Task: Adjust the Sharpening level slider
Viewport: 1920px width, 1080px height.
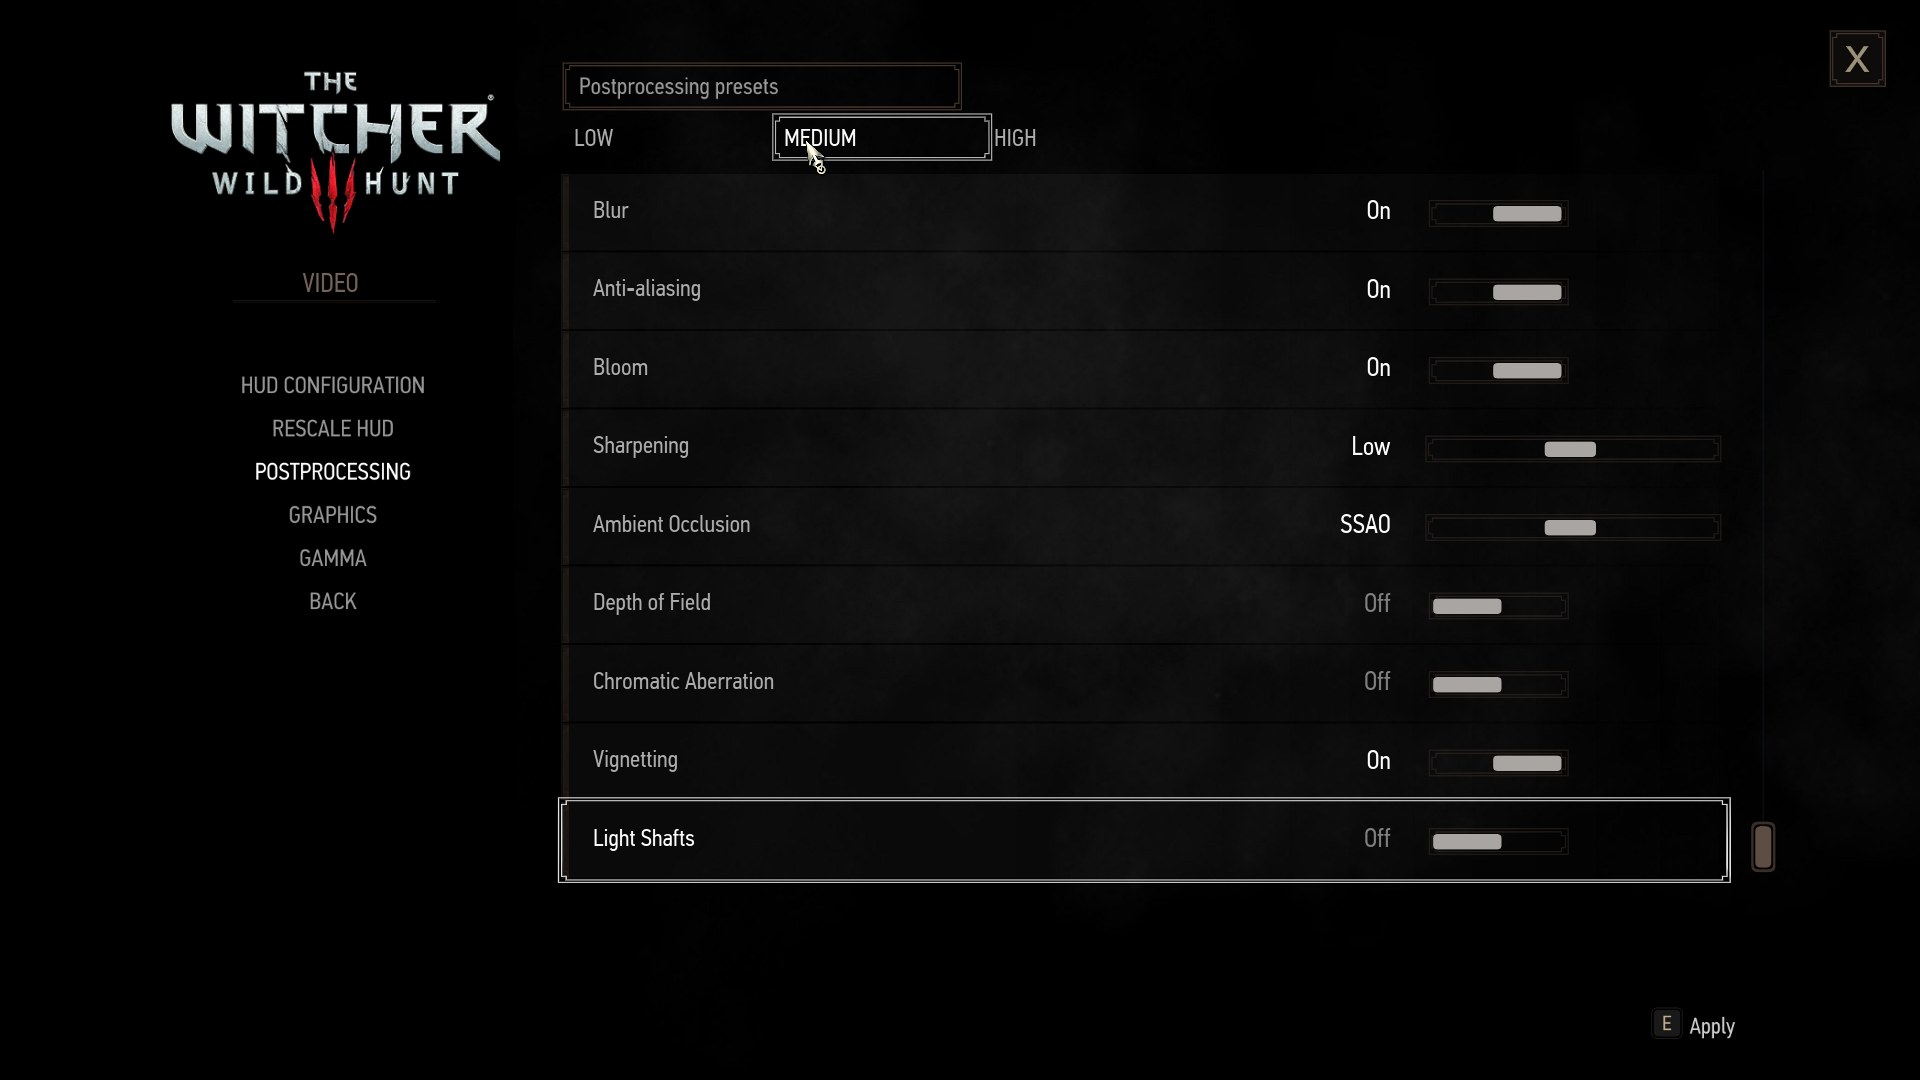Action: click(x=1571, y=448)
